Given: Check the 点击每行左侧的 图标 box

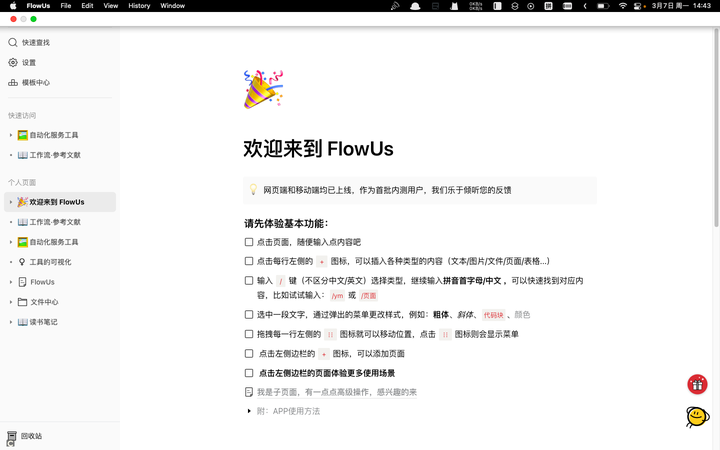Looking at the screenshot, I should tap(249, 261).
